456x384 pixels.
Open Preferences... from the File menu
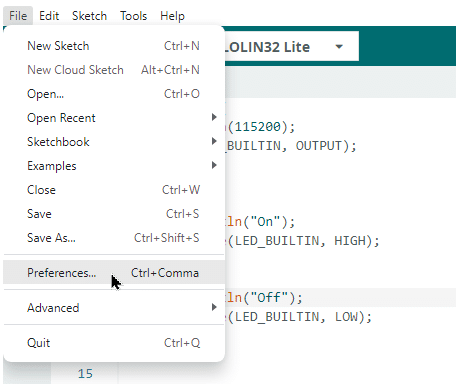114,273
